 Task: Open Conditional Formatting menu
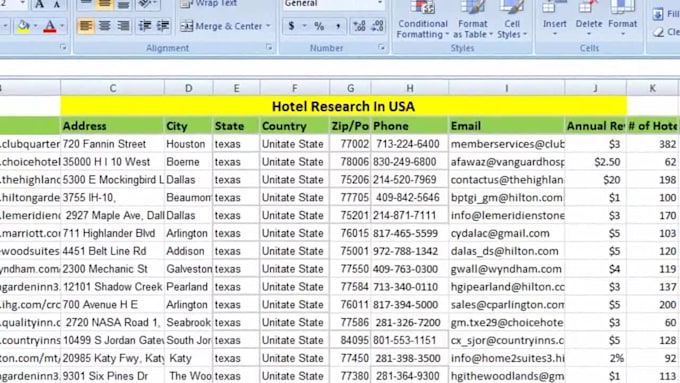(422, 20)
